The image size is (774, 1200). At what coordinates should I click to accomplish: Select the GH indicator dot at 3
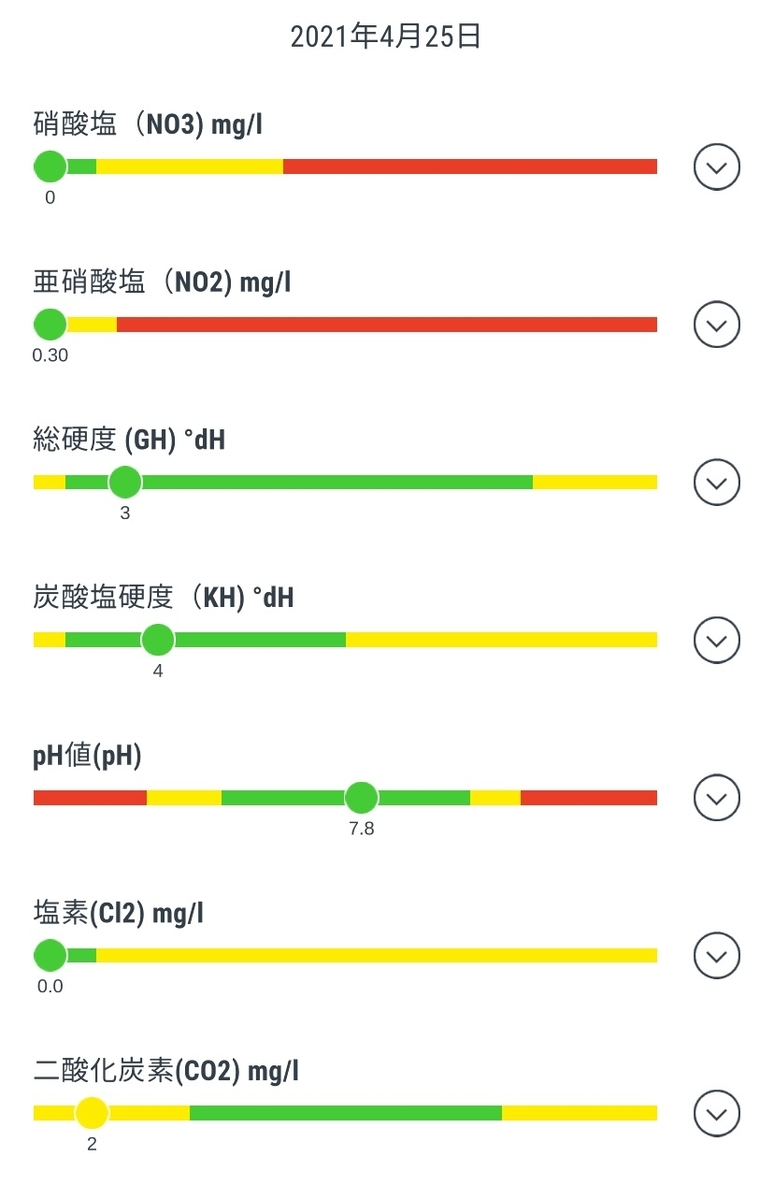point(125,482)
